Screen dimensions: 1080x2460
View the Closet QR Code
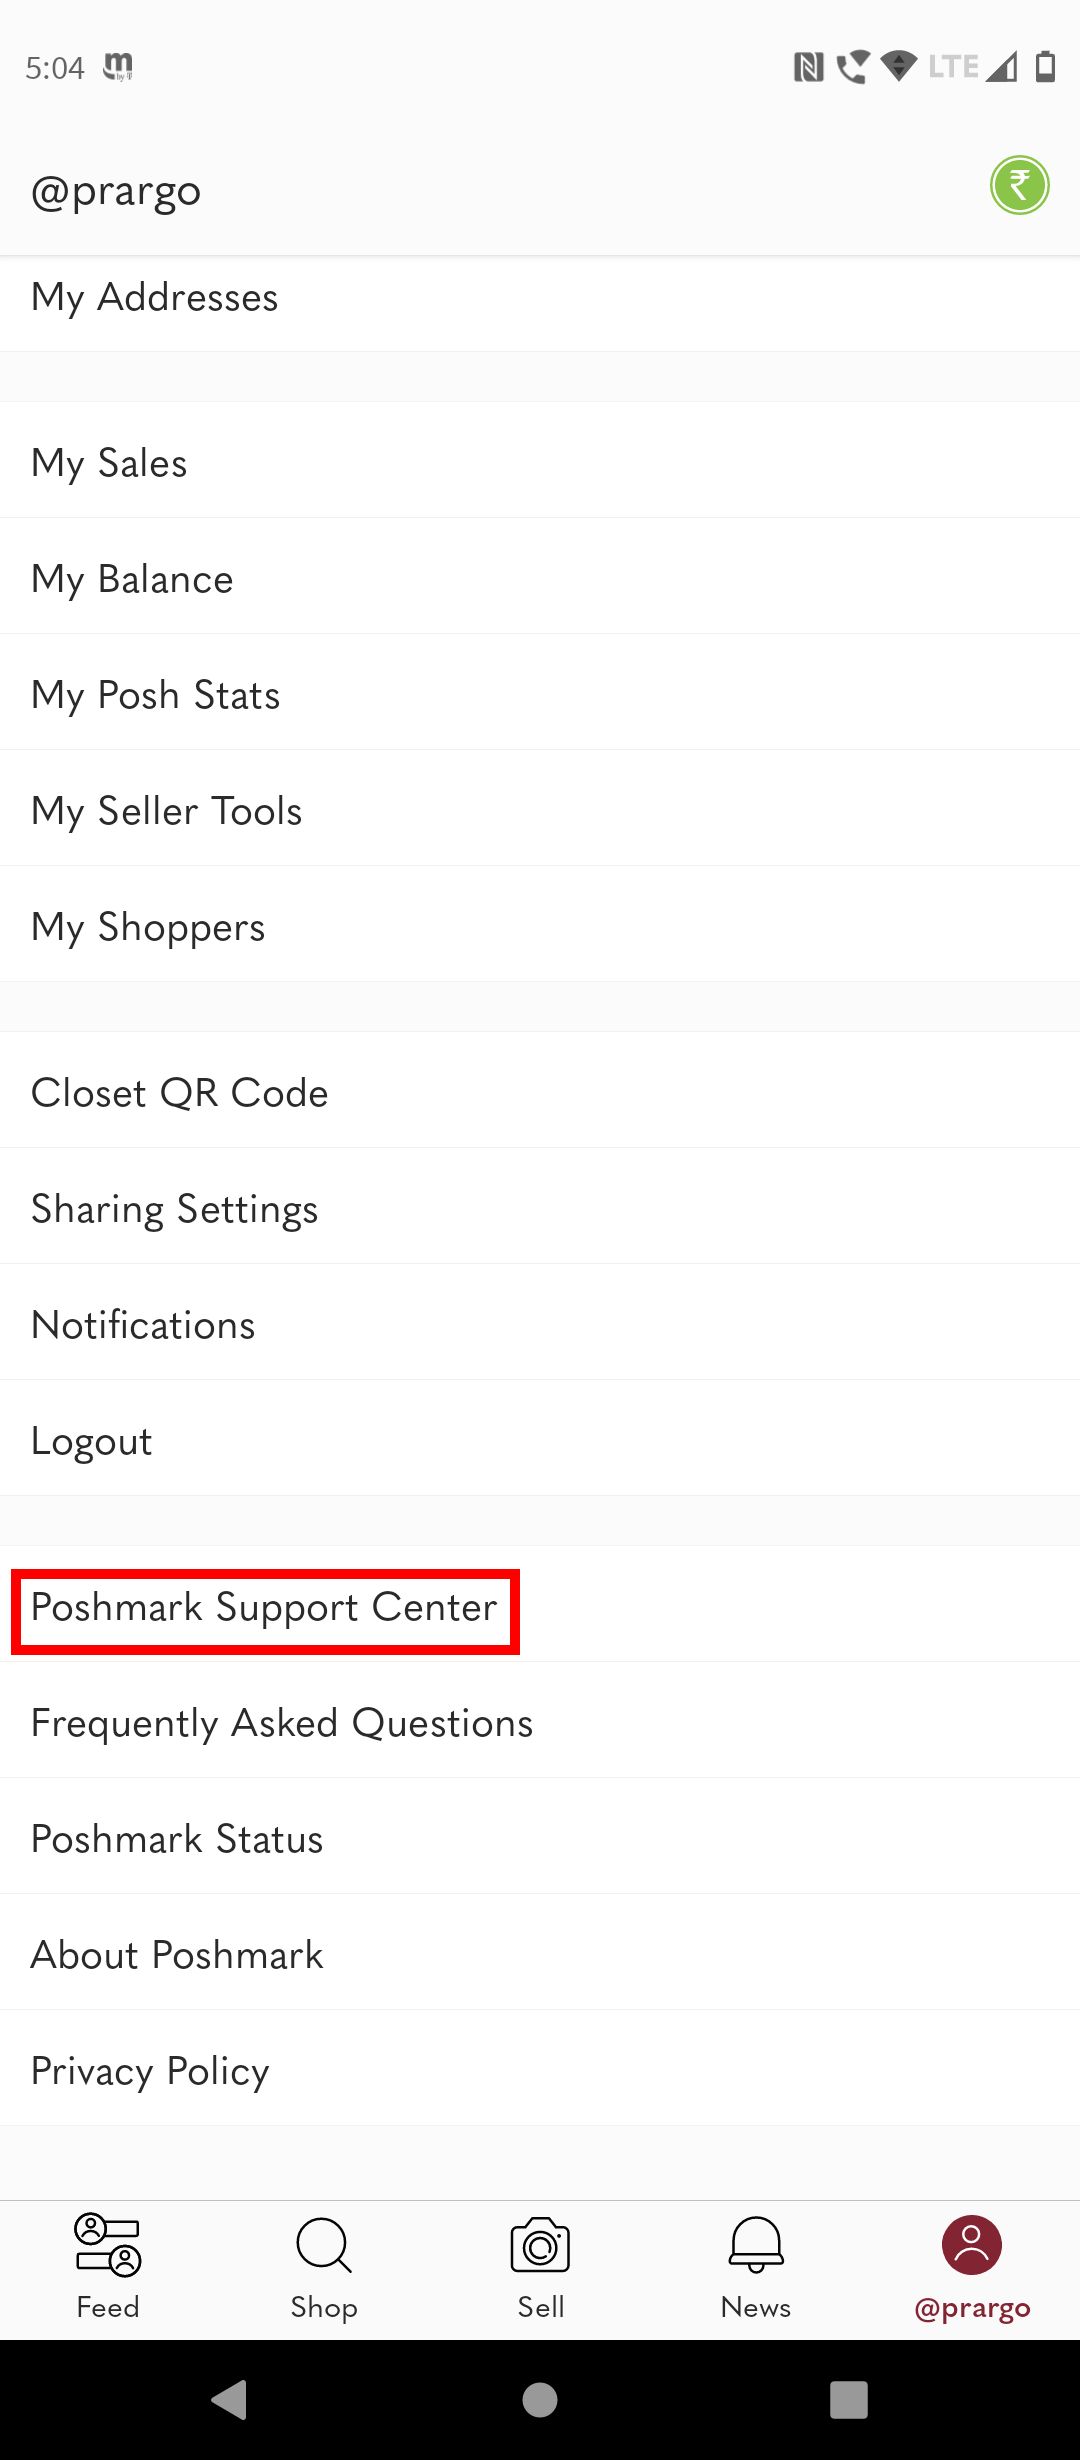tap(180, 1092)
